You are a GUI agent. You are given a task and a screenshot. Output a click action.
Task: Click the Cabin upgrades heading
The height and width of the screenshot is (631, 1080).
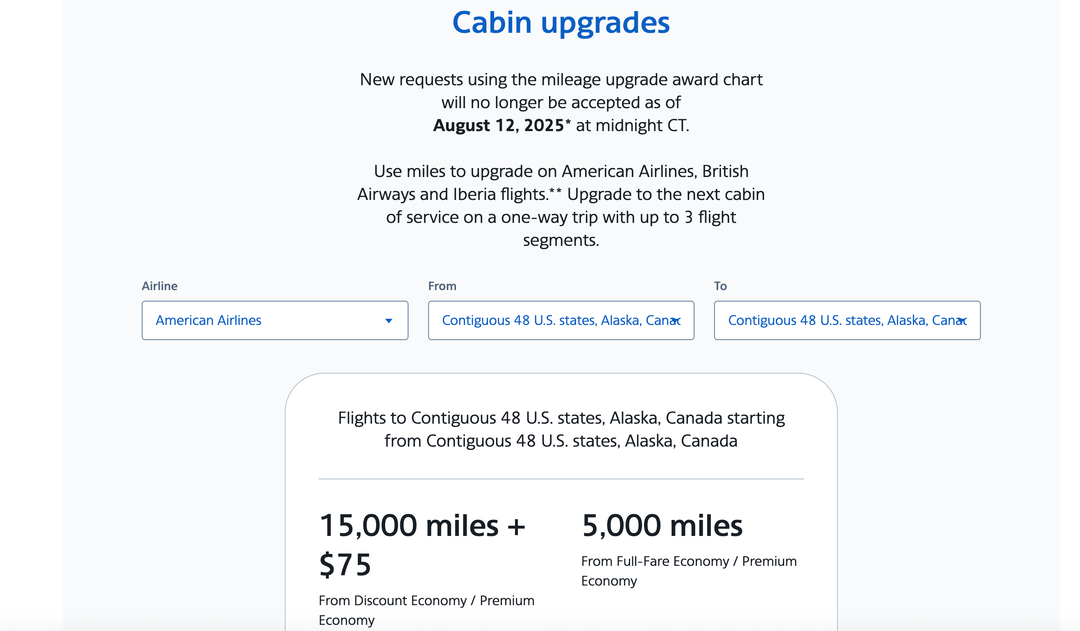560,22
